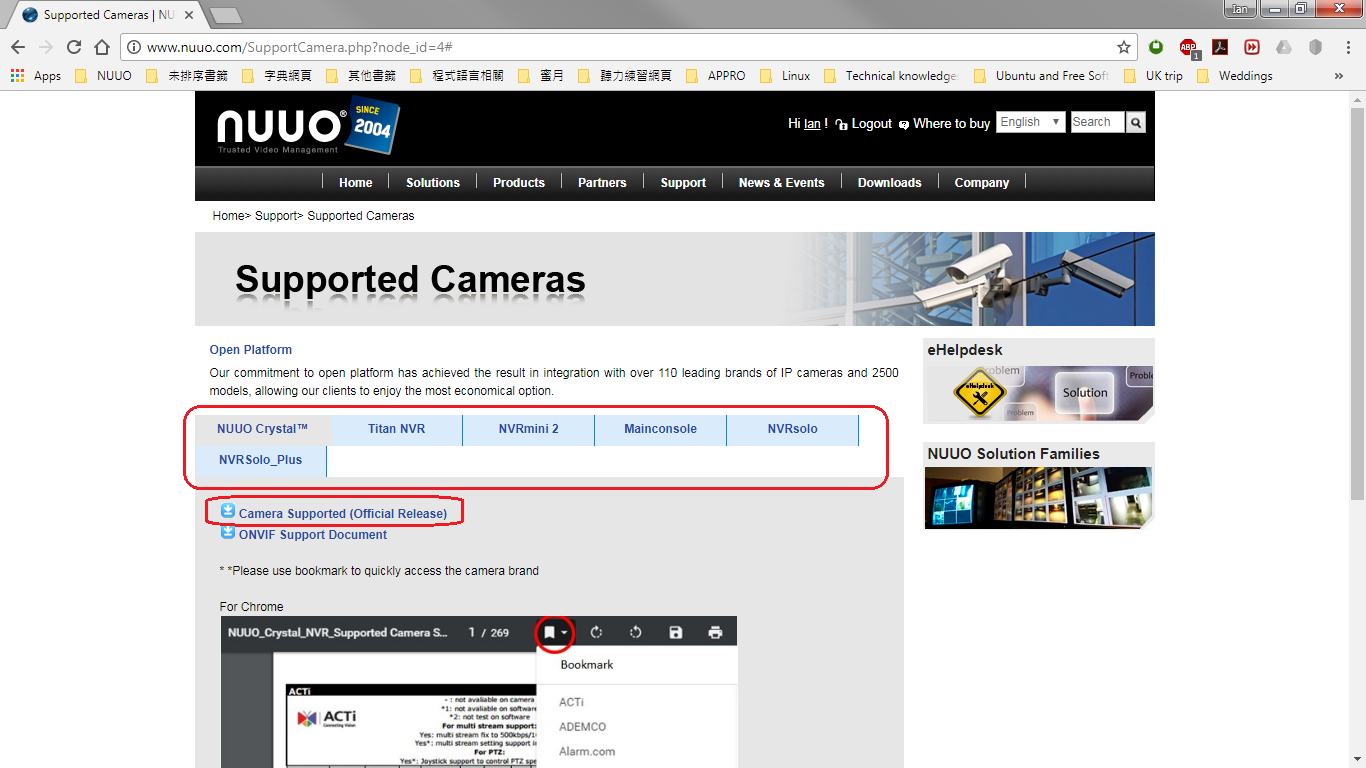
Task: Switch to the Titan NVR tab
Action: coord(396,429)
